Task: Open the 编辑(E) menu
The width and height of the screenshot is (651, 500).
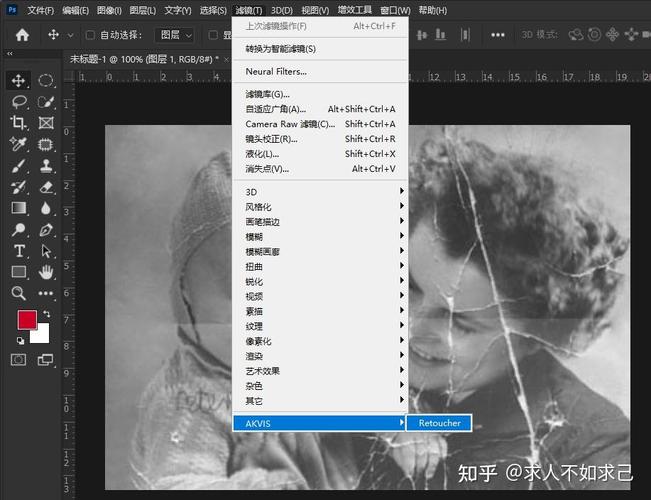Action: pyautogui.click(x=76, y=10)
